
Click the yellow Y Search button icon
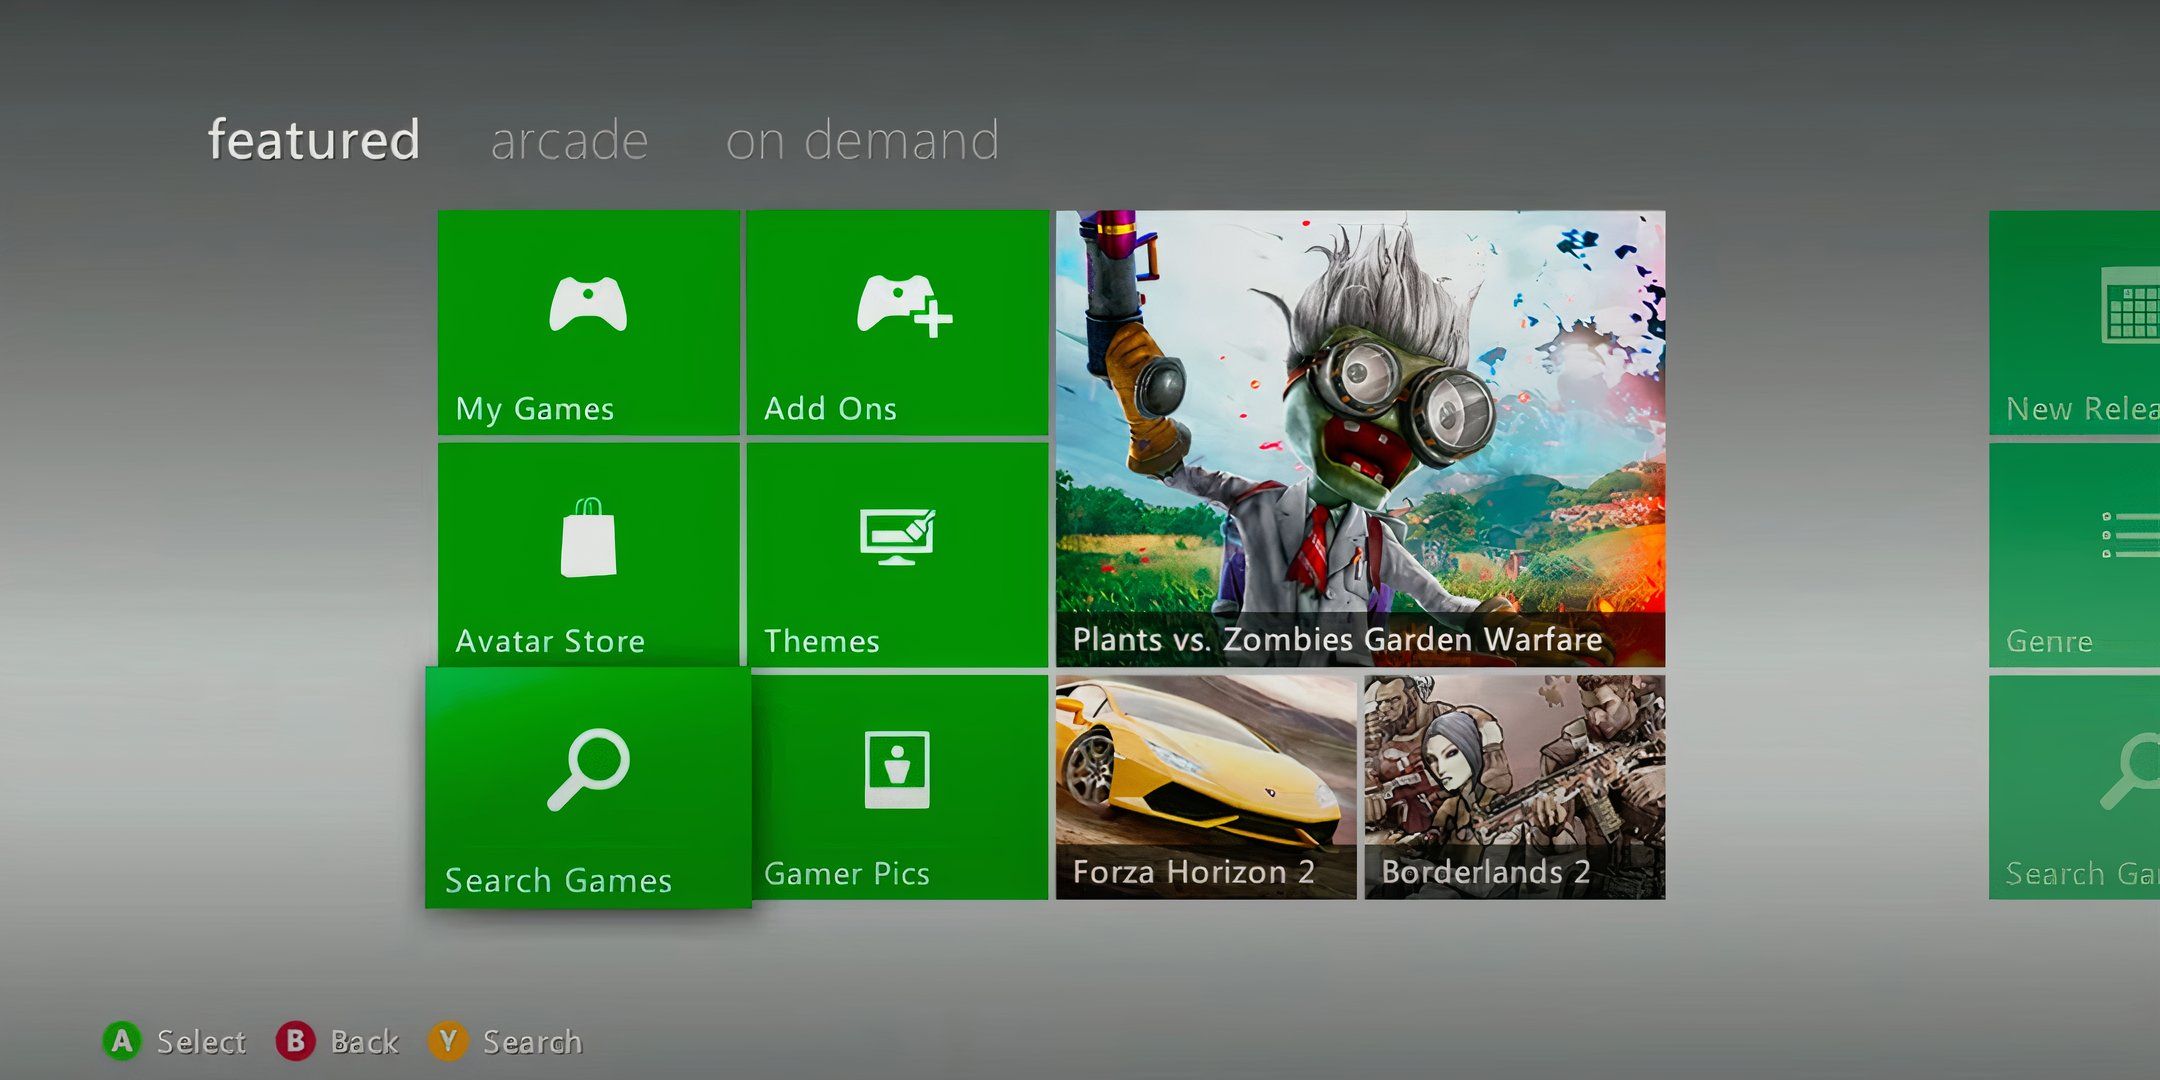pos(448,1041)
